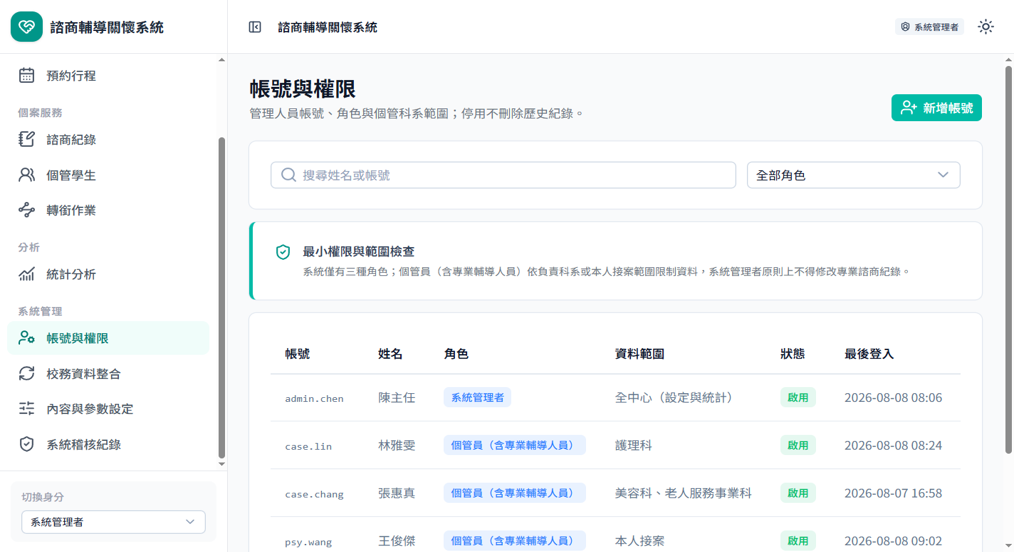The width and height of the screenshot is (1014, 552).
Task: Click the 系統管理者 badge in header
Action: click(929, 27)
